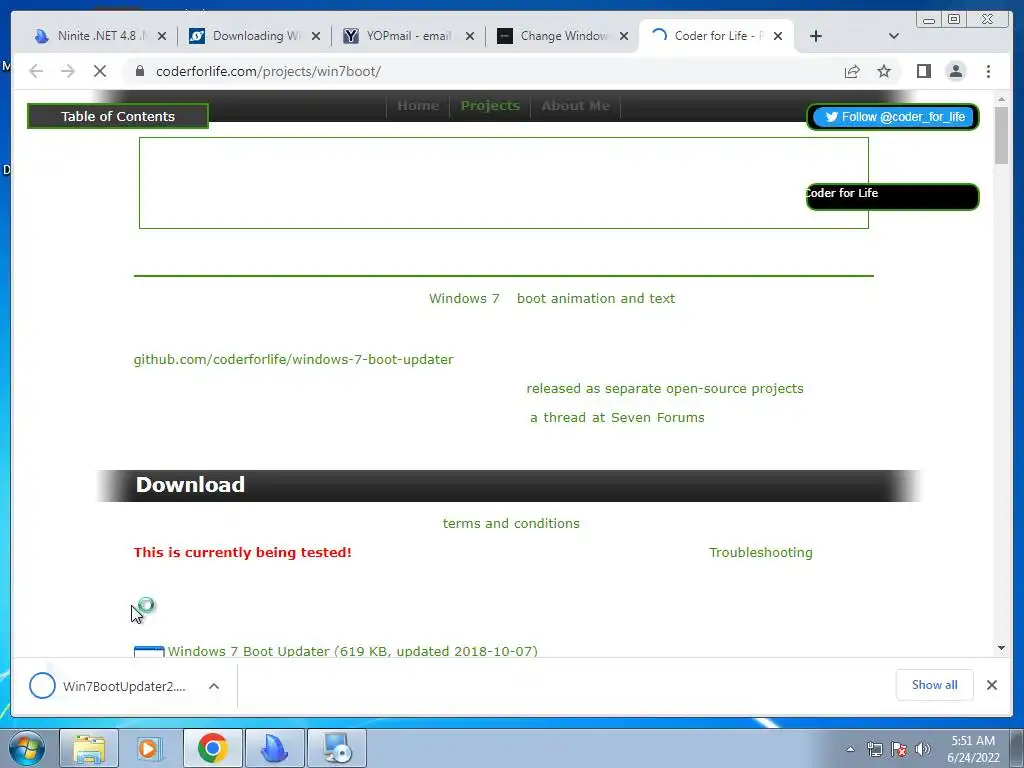The width and height of the screenshot is (1024, 768).
Task: Open the Chrome profile avatar
Action: tap(955, 71)
